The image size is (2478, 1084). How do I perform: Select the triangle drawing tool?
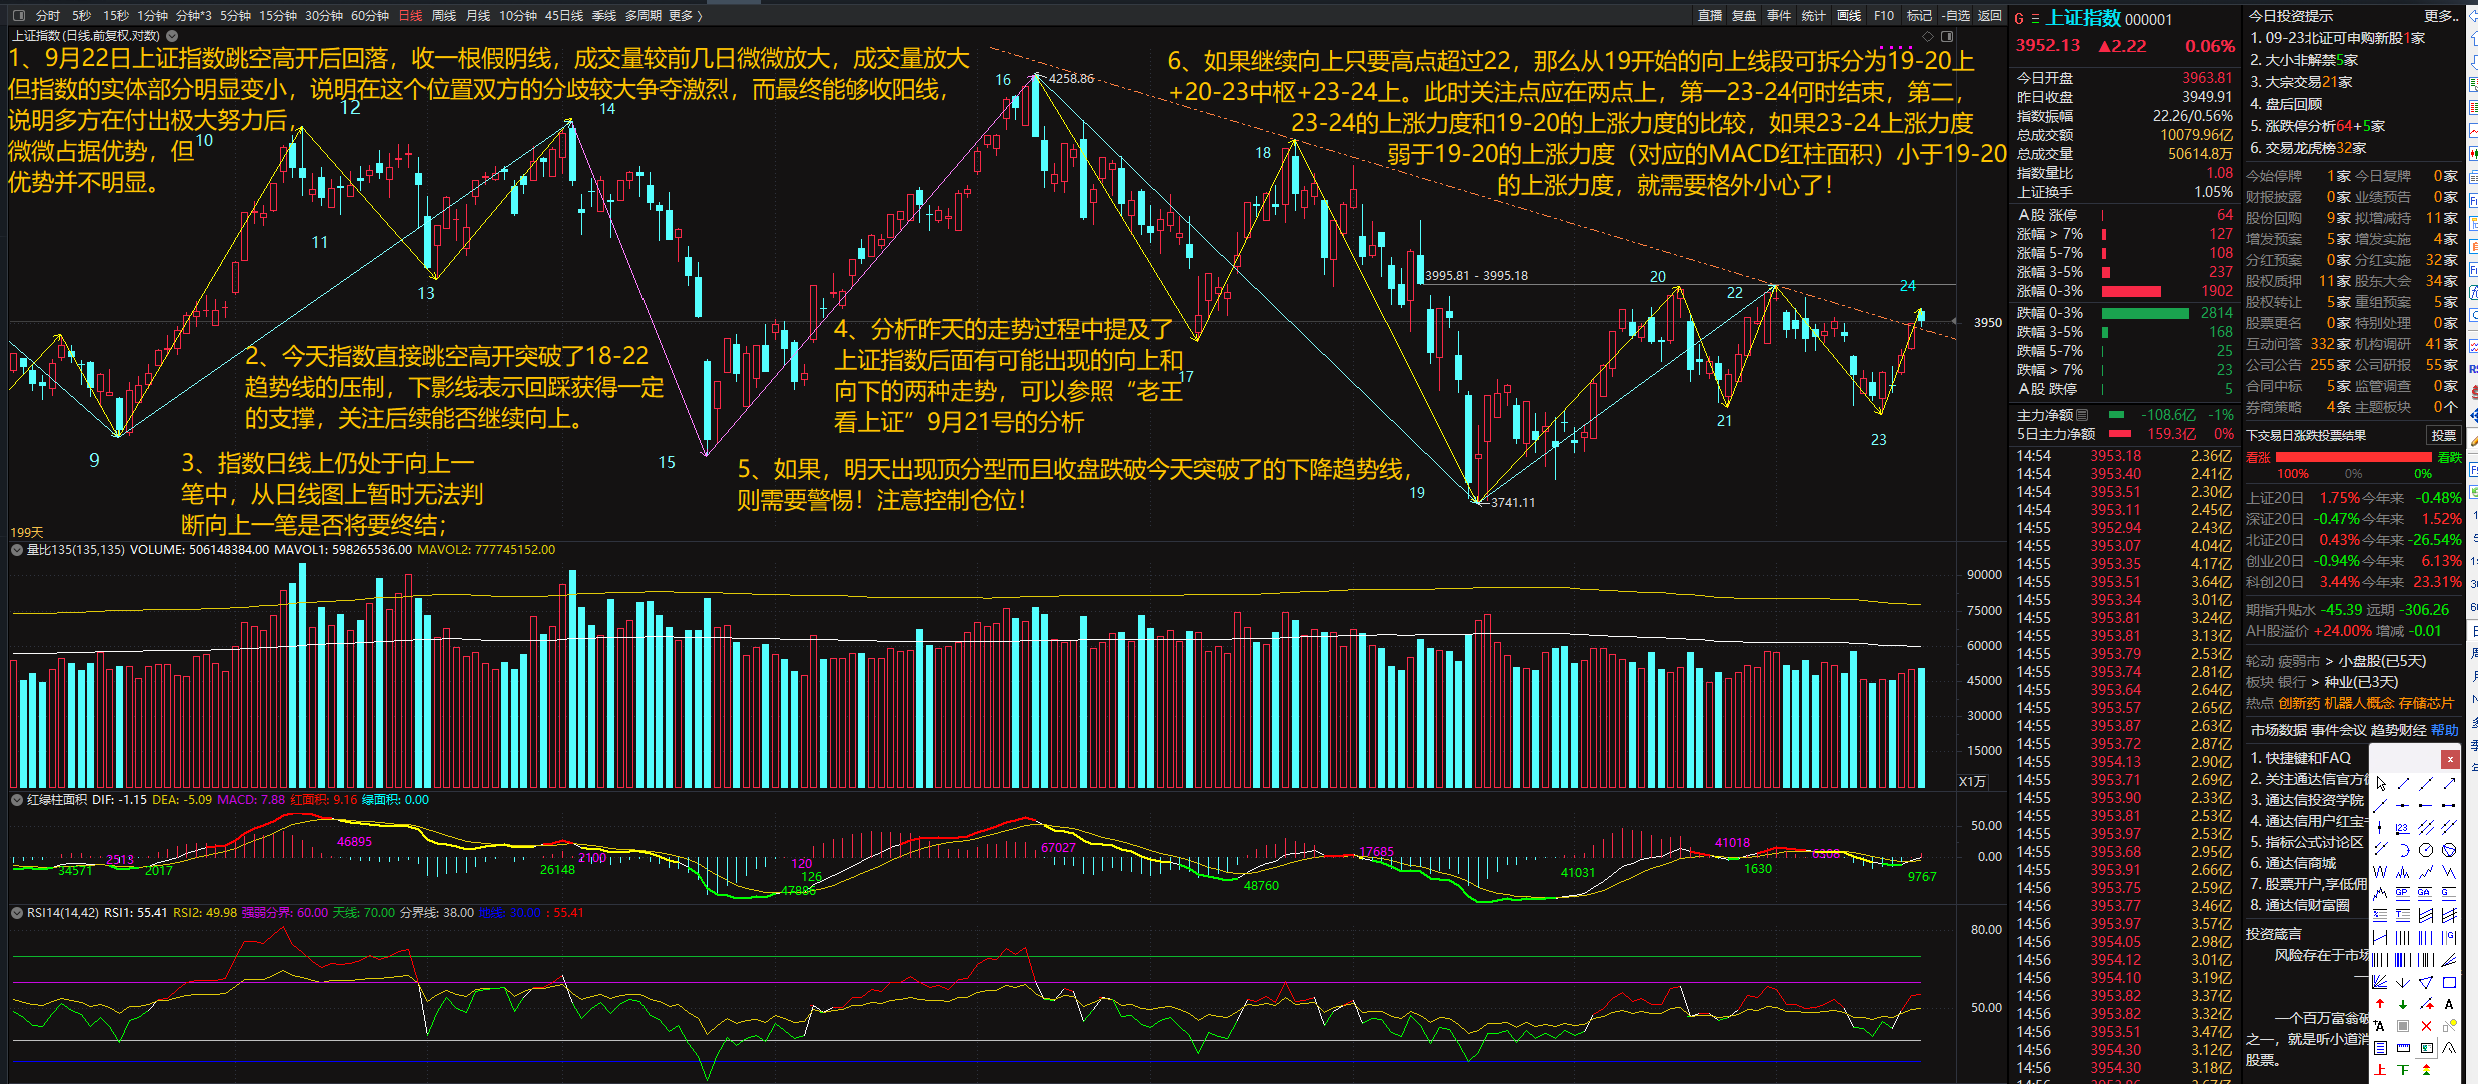coord(2426,982)
